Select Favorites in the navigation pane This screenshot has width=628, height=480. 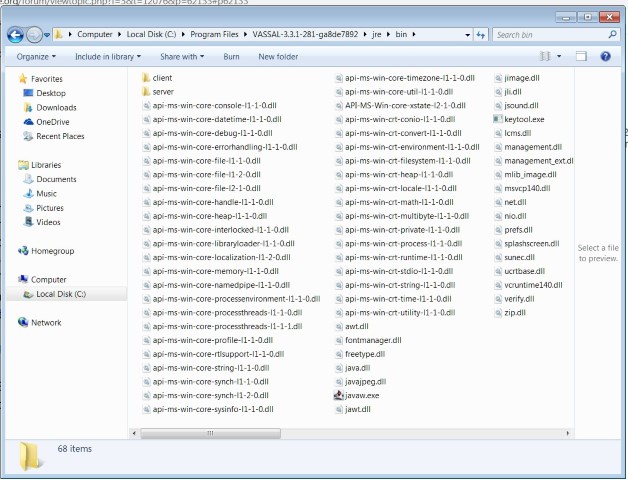pos(47,79)
